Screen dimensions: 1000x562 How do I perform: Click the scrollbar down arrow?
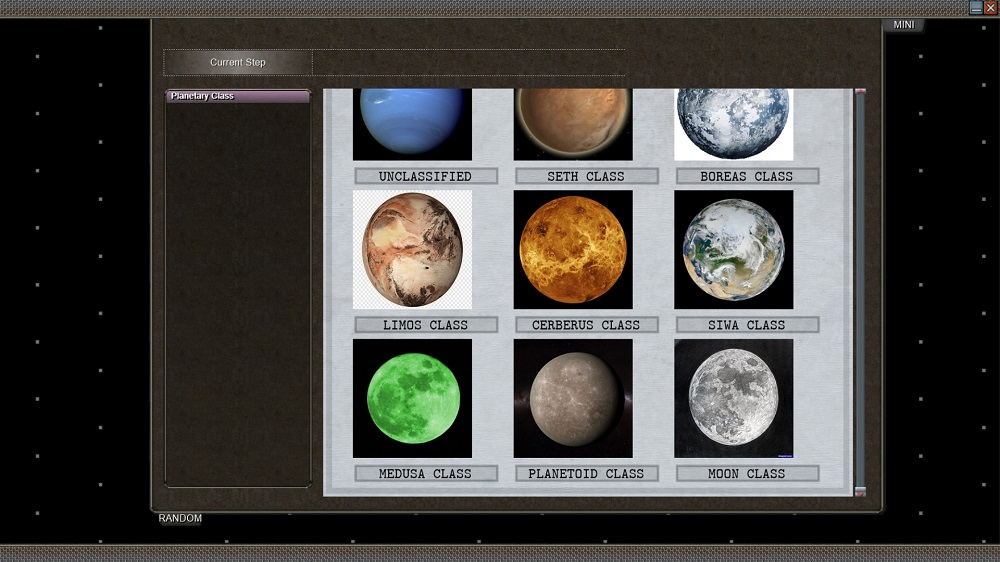pyautogui.click(x=860, y=492)
